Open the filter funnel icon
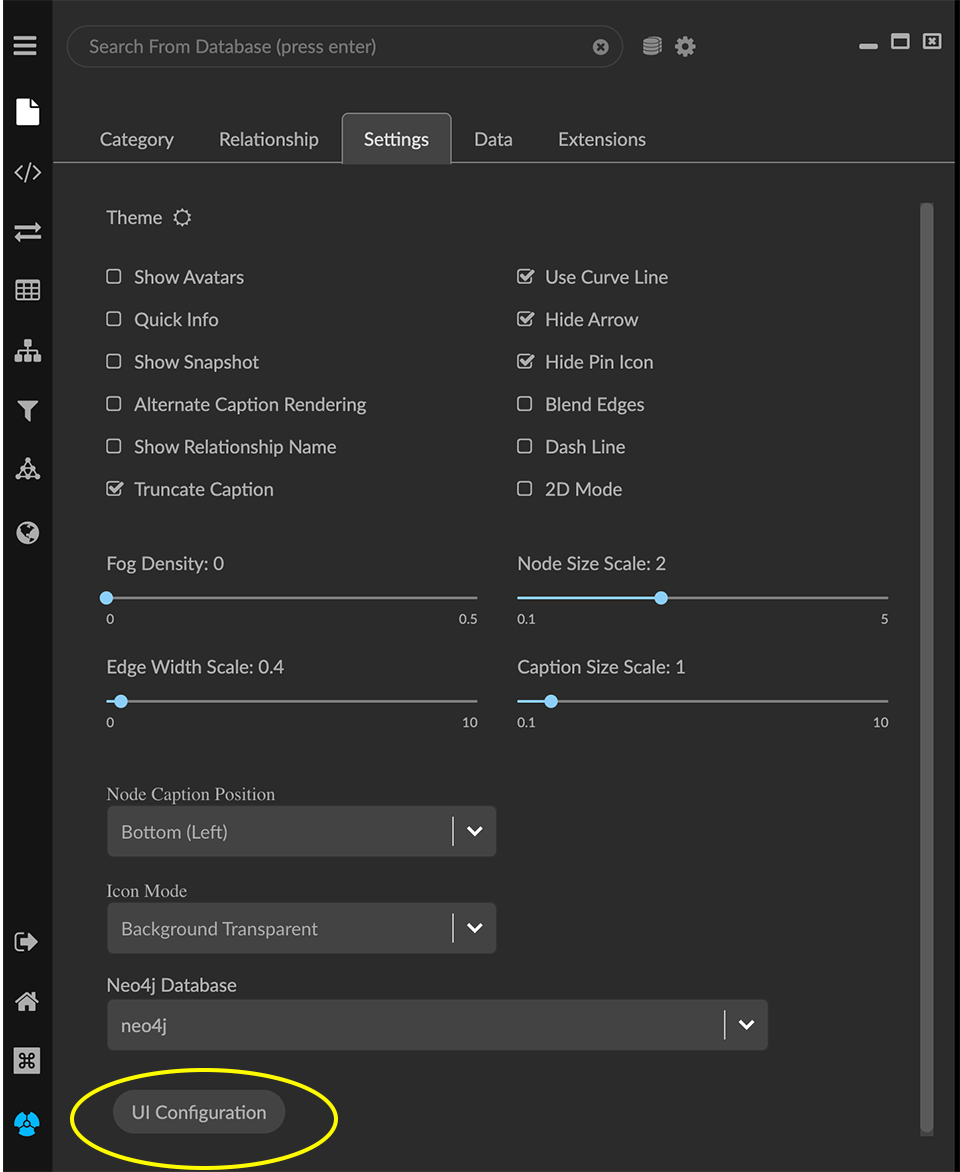Screen dimensions: 960x1172 coord(27,411)
